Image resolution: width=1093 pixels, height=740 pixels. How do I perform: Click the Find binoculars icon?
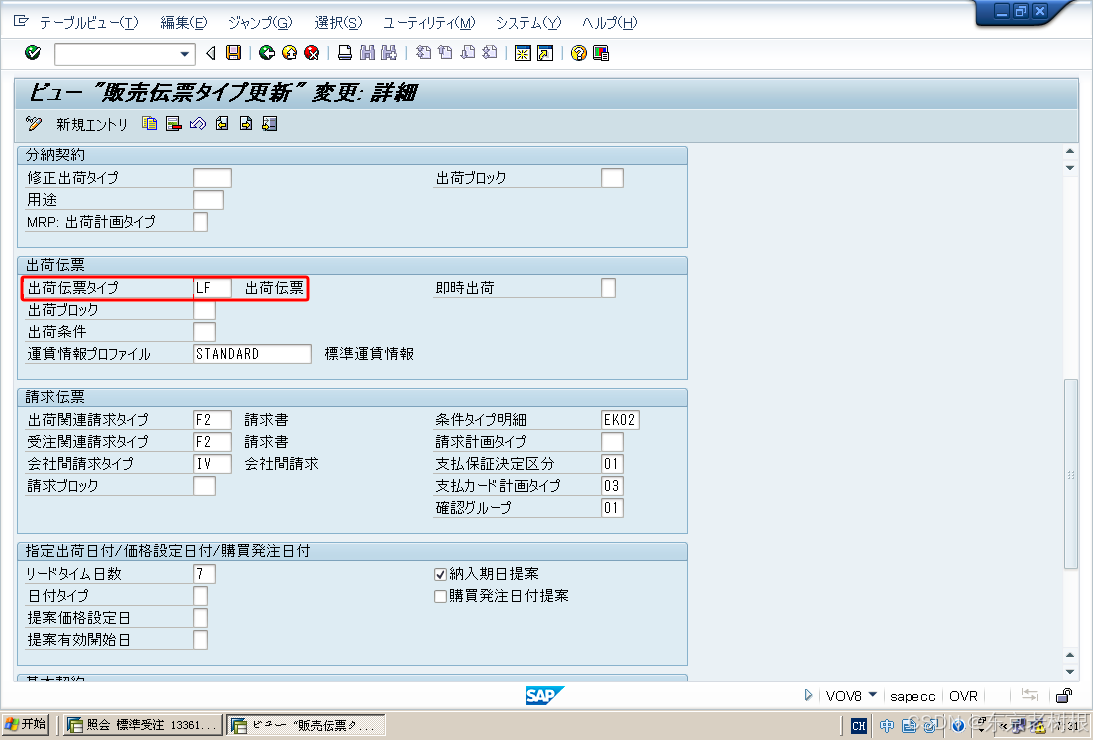367,53
